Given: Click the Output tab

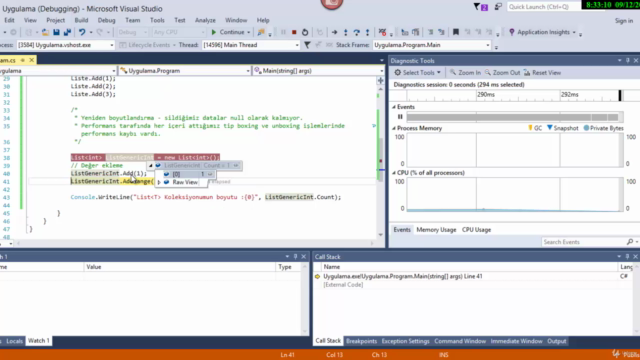Looking at the screenshot, I should (557, 341).
